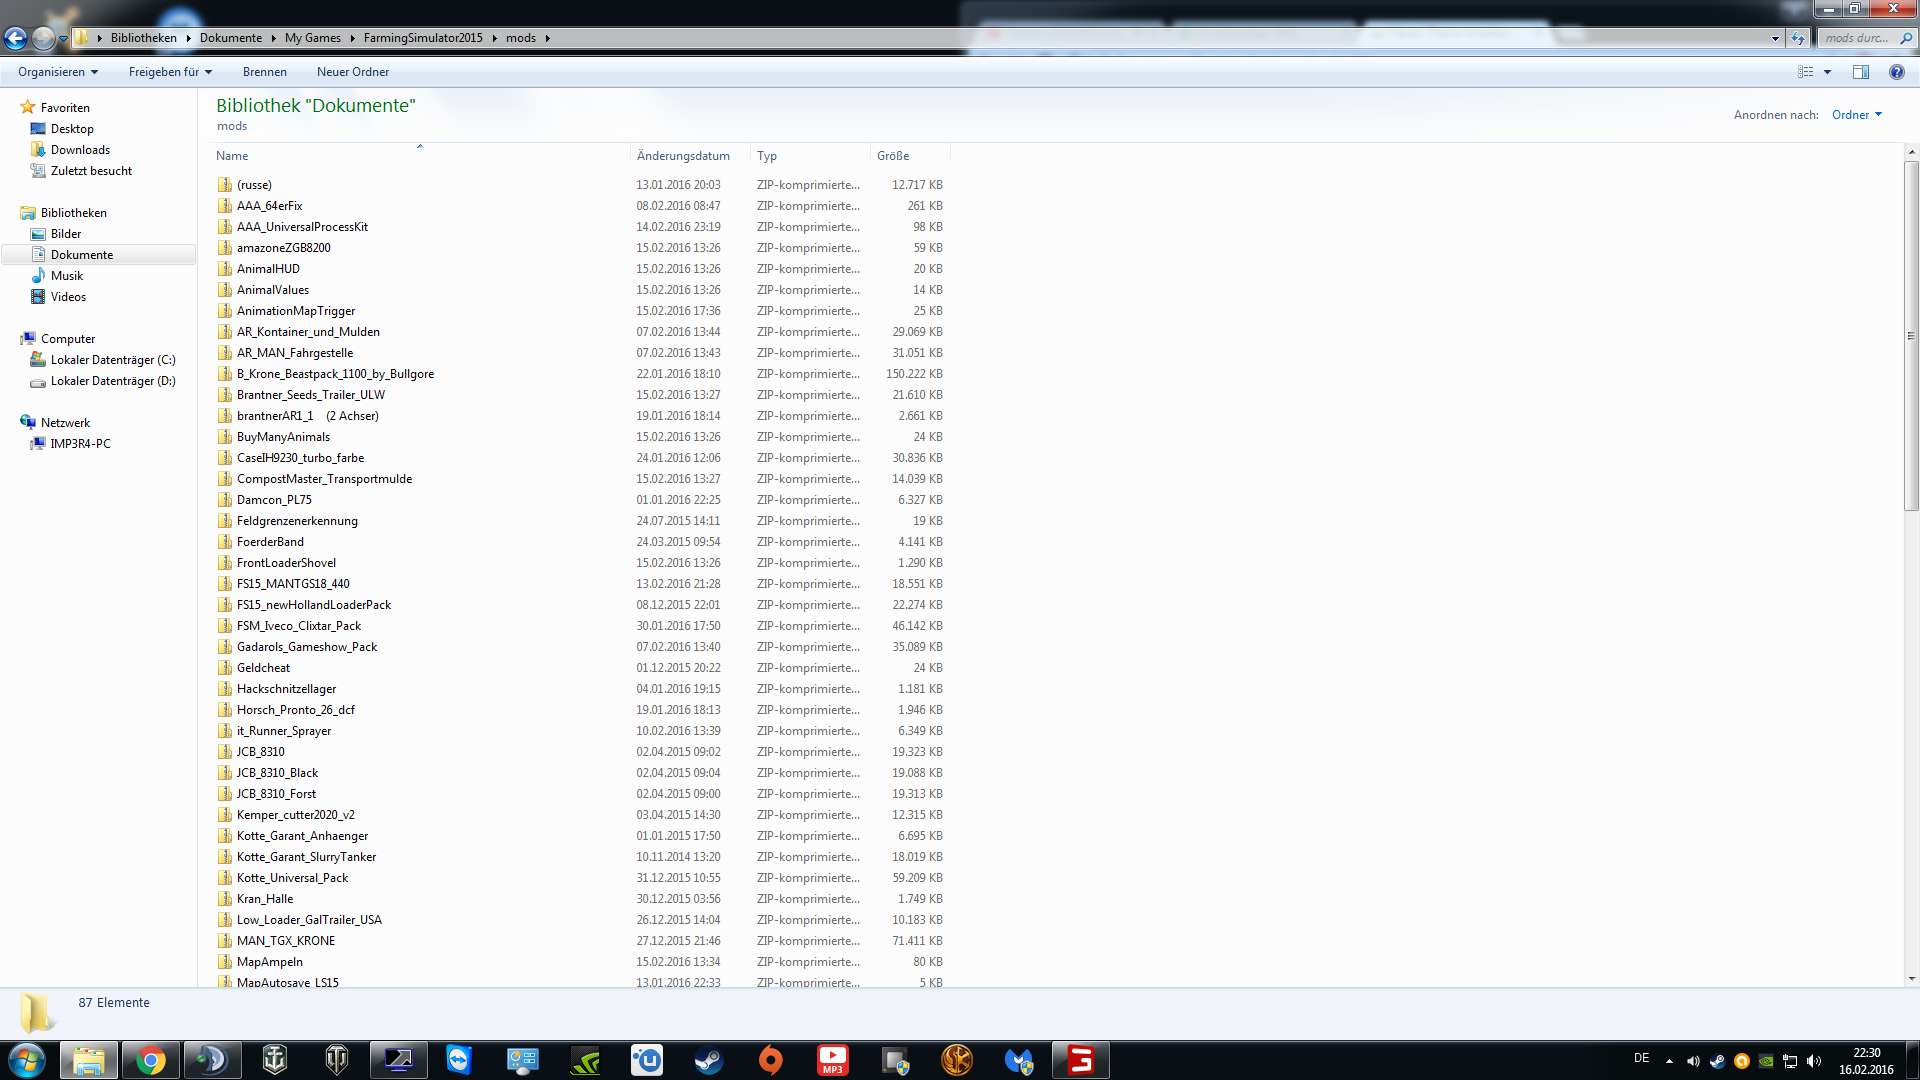Click the search magnifier icon
The width and height of the screenshot is (1920, 1080).
pos(1905,38)
